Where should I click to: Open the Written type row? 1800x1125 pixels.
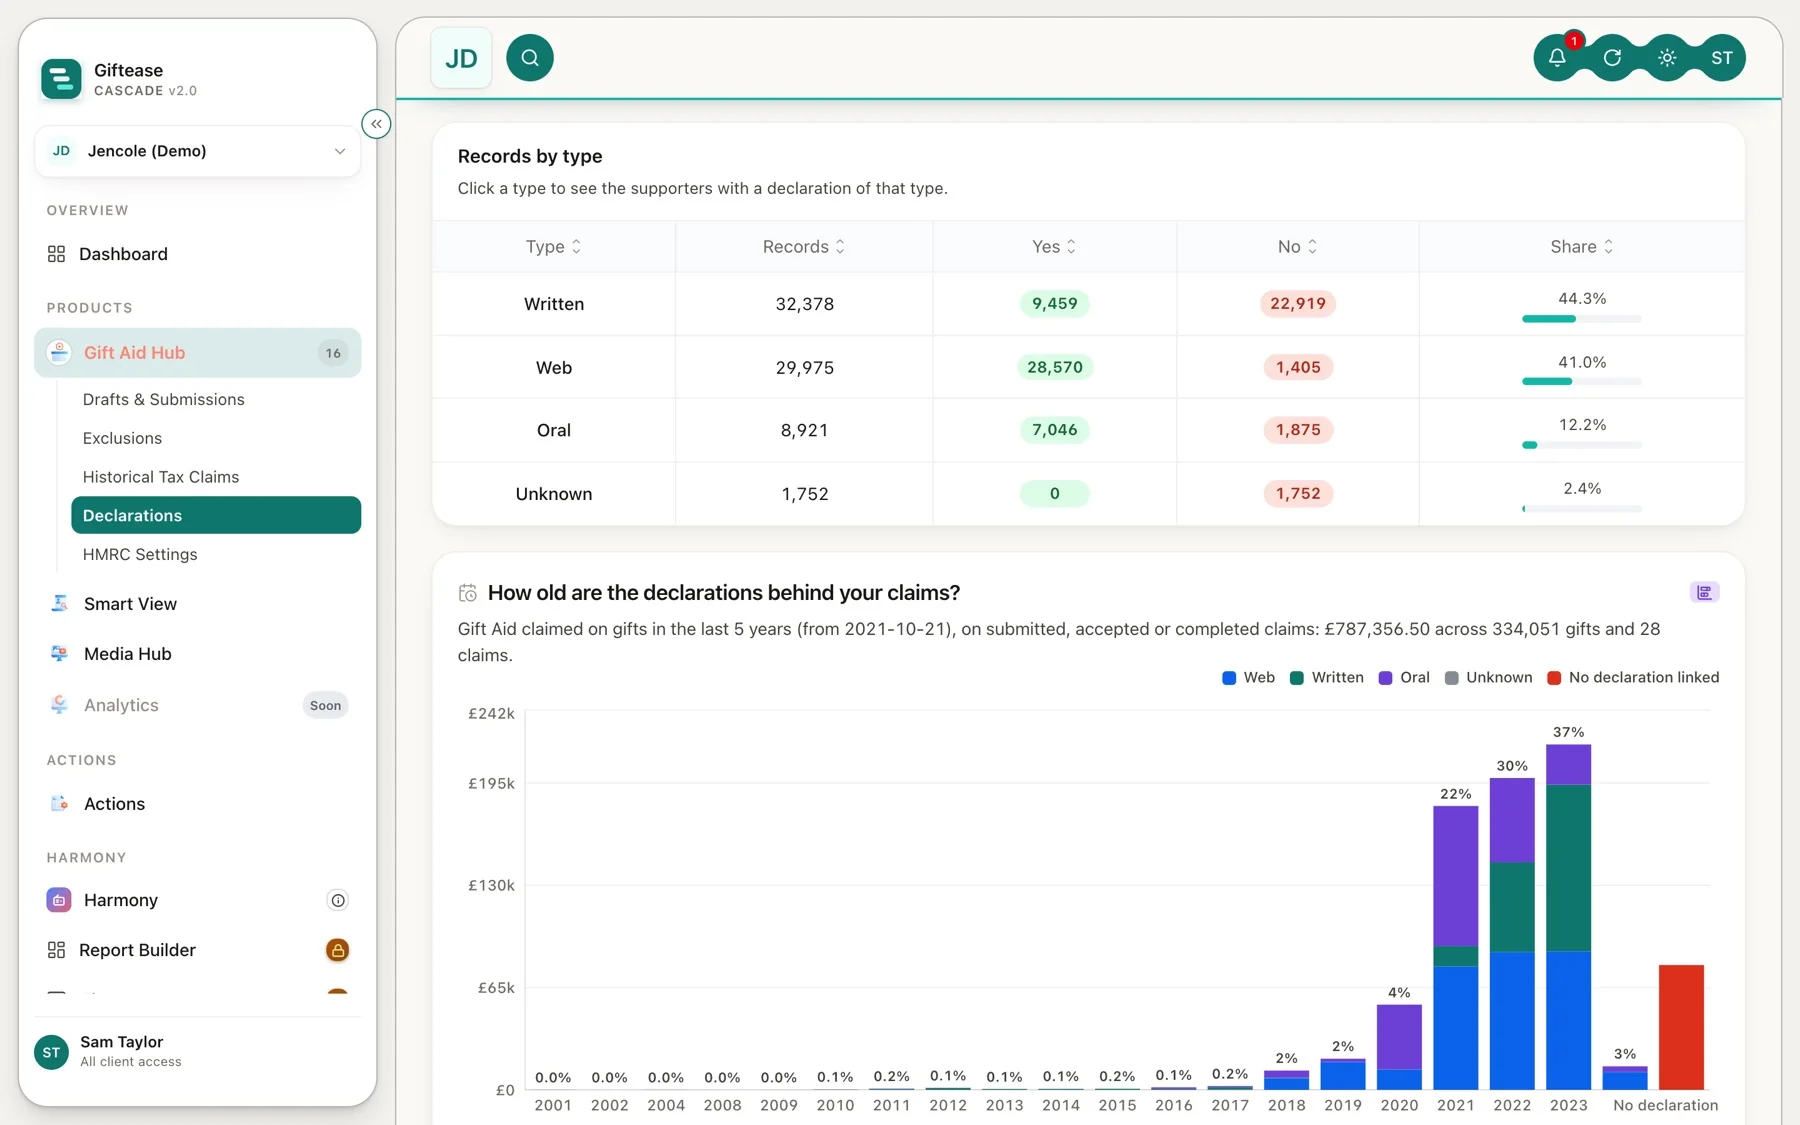(x=1088, y=304)
